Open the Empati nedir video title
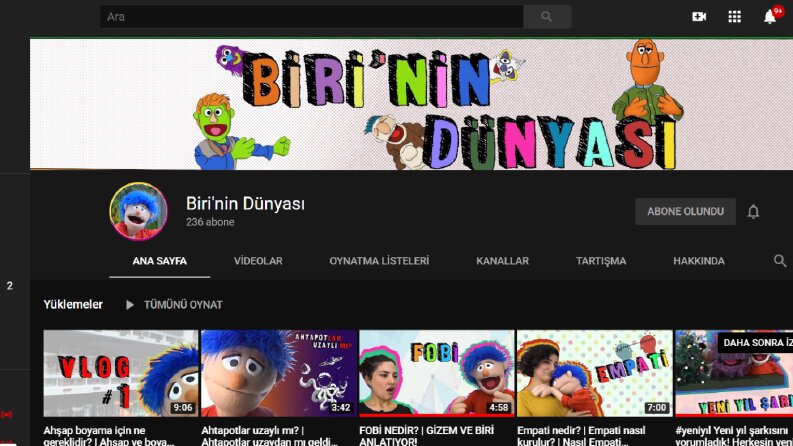Image resolution: width=793 pixels, height=446 pixels. tap(581, 435)
